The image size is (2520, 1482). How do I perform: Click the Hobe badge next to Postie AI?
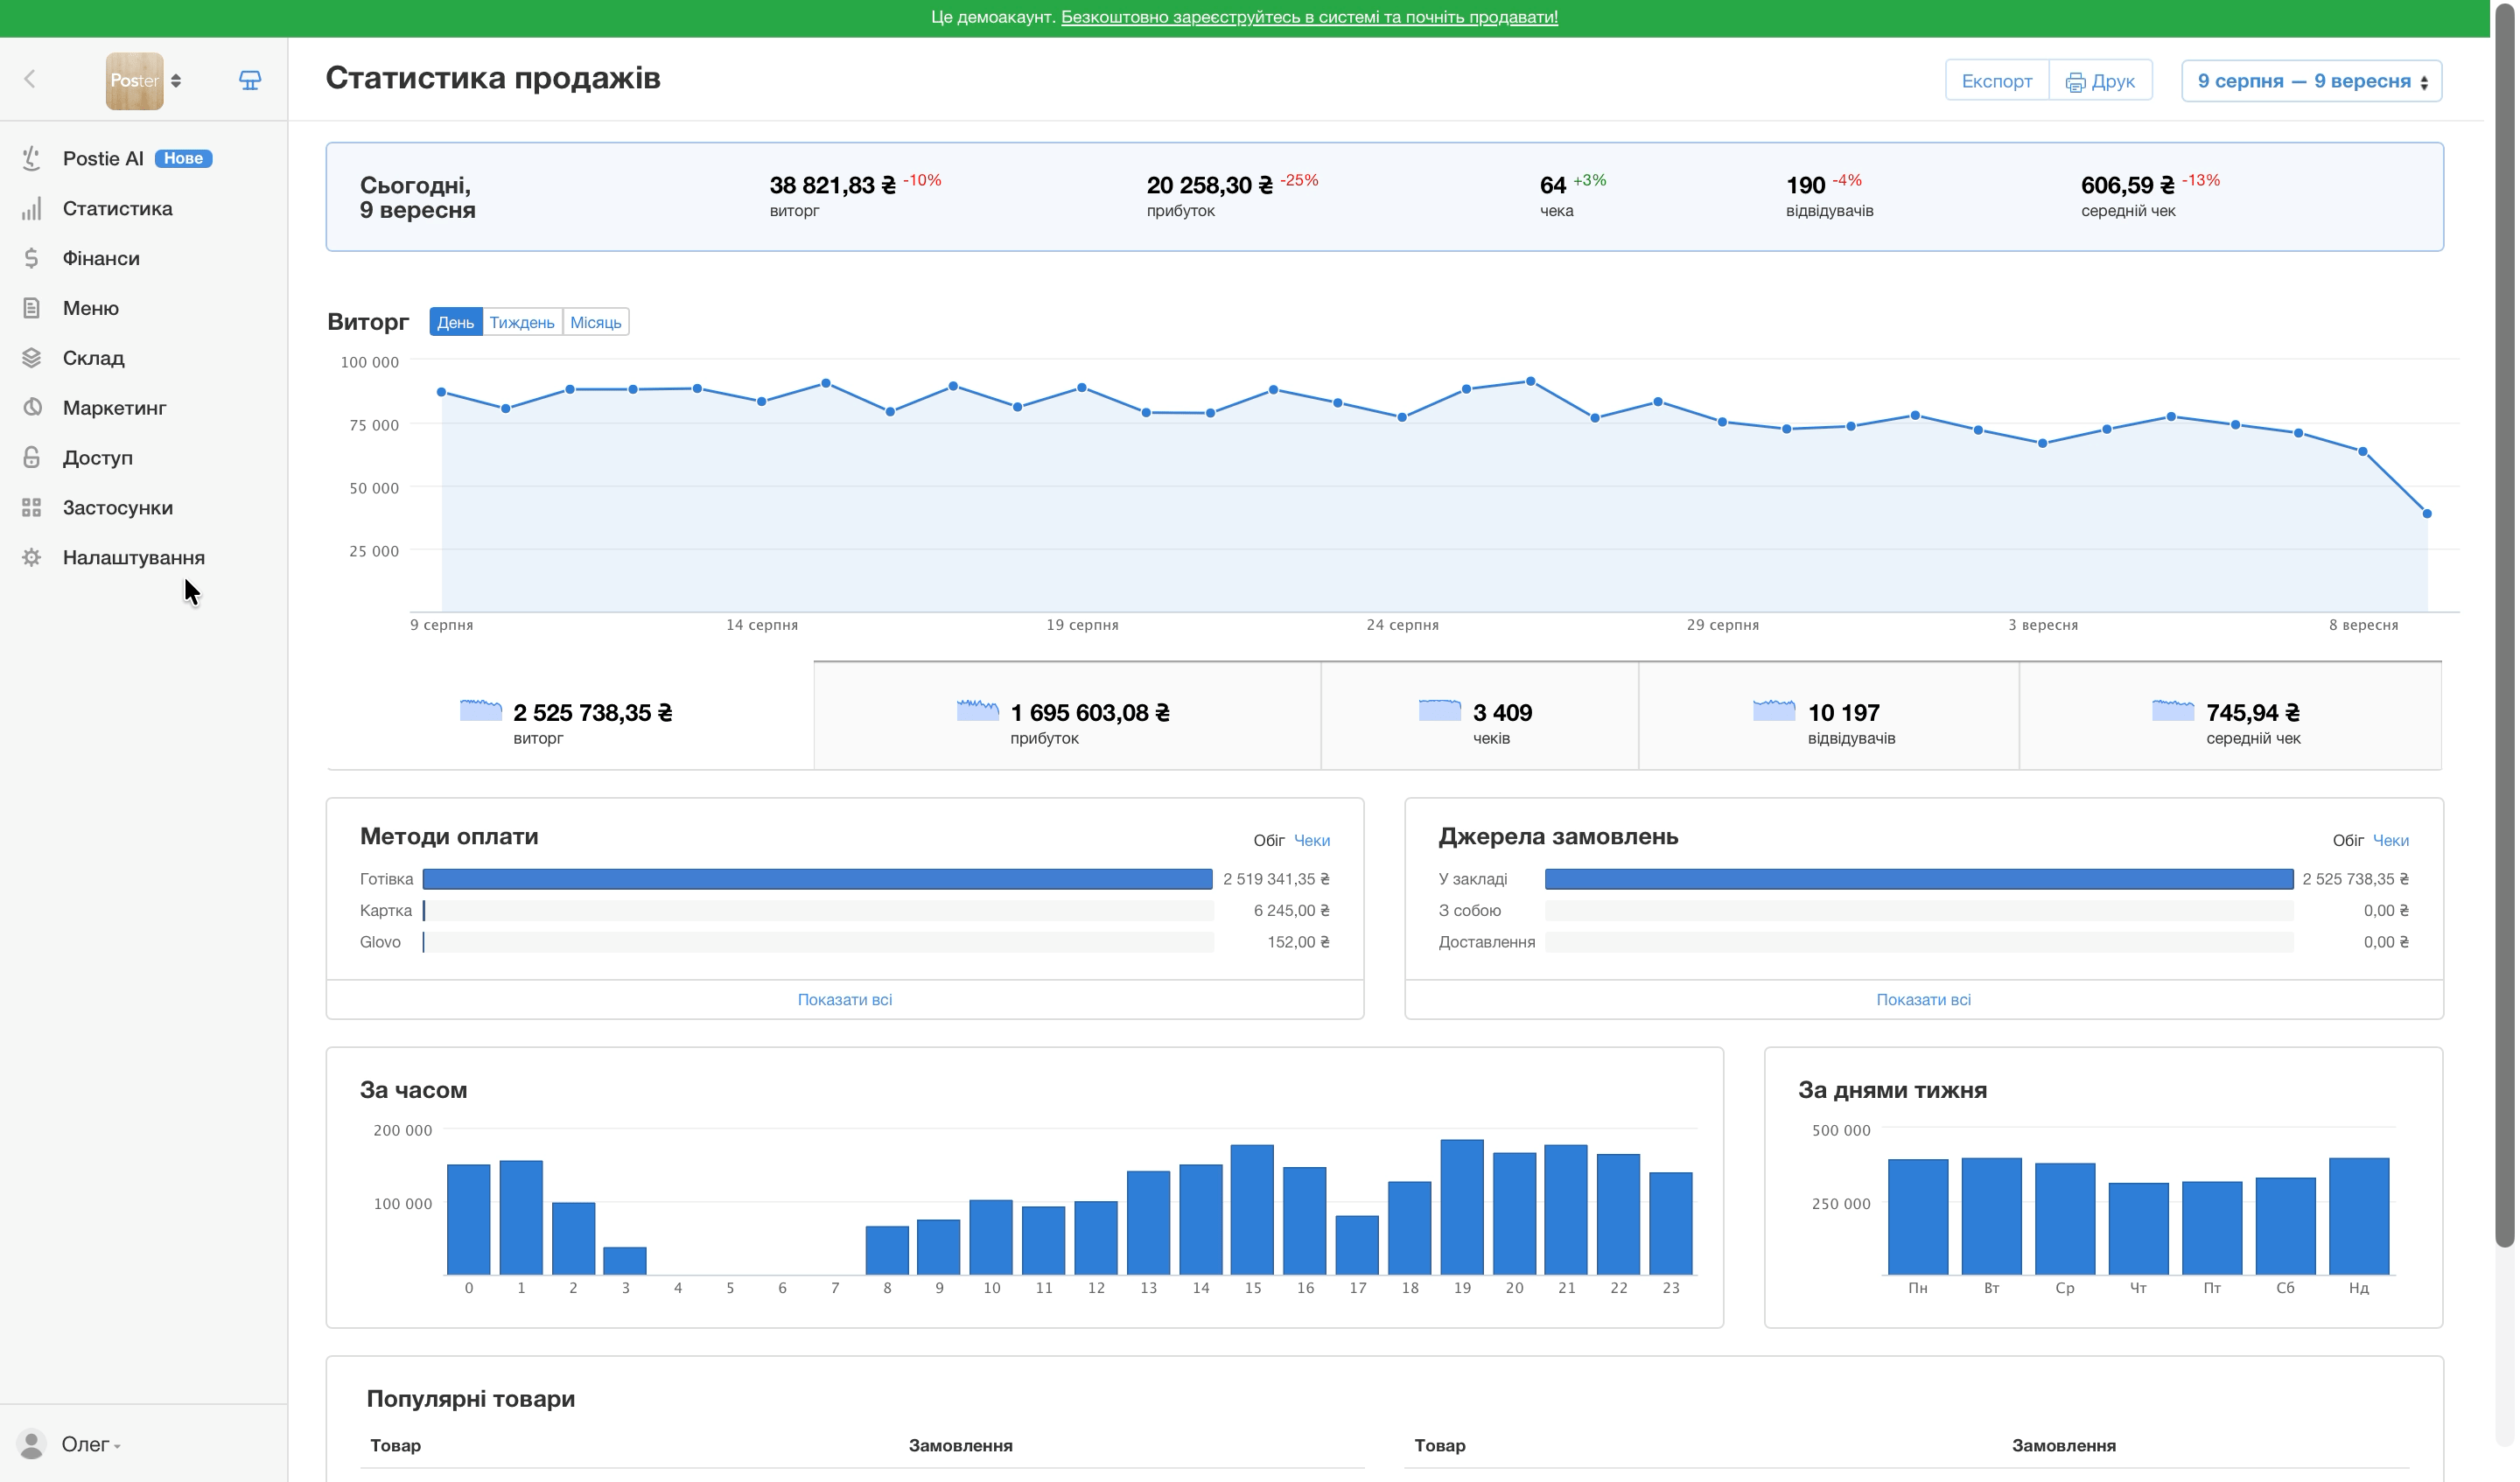coord(183,158)
